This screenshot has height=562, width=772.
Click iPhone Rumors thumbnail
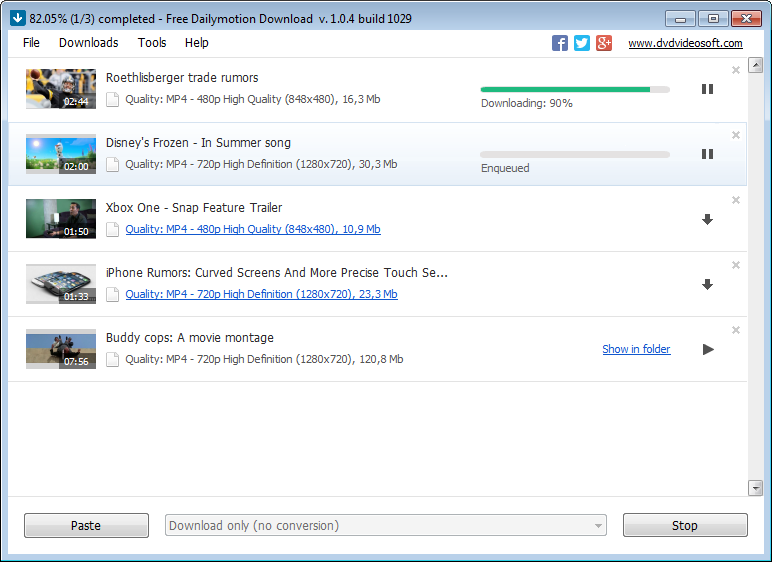pos(61,284)
